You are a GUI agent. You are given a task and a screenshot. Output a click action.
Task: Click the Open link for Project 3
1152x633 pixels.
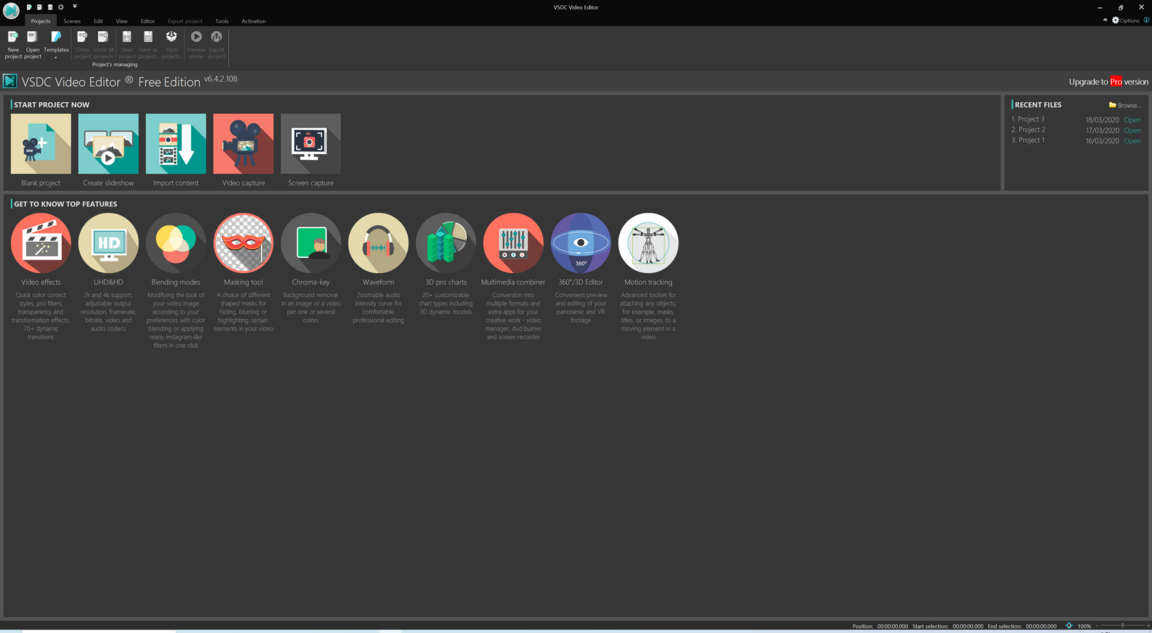(x=1132, y=120)
